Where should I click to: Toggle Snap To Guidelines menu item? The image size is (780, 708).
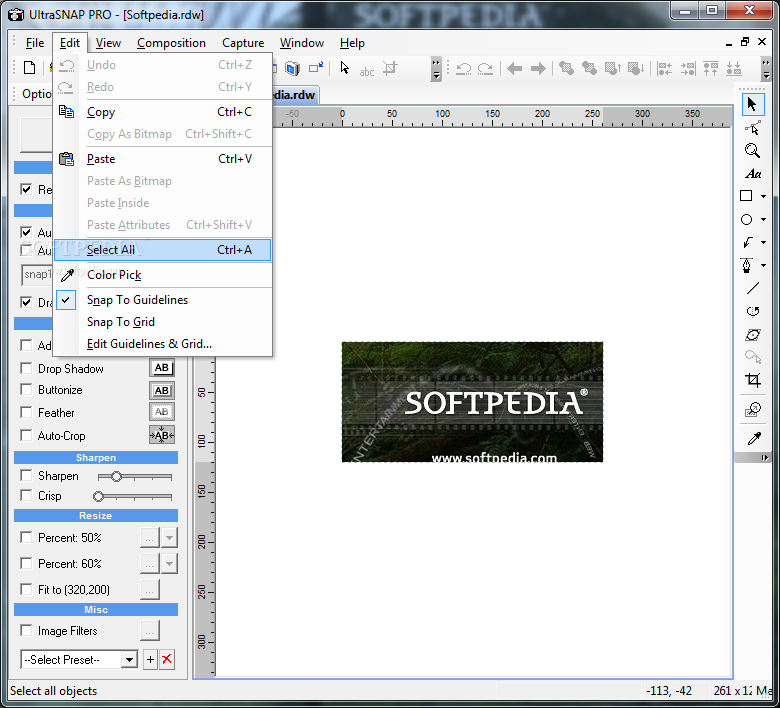click(163, 300)
